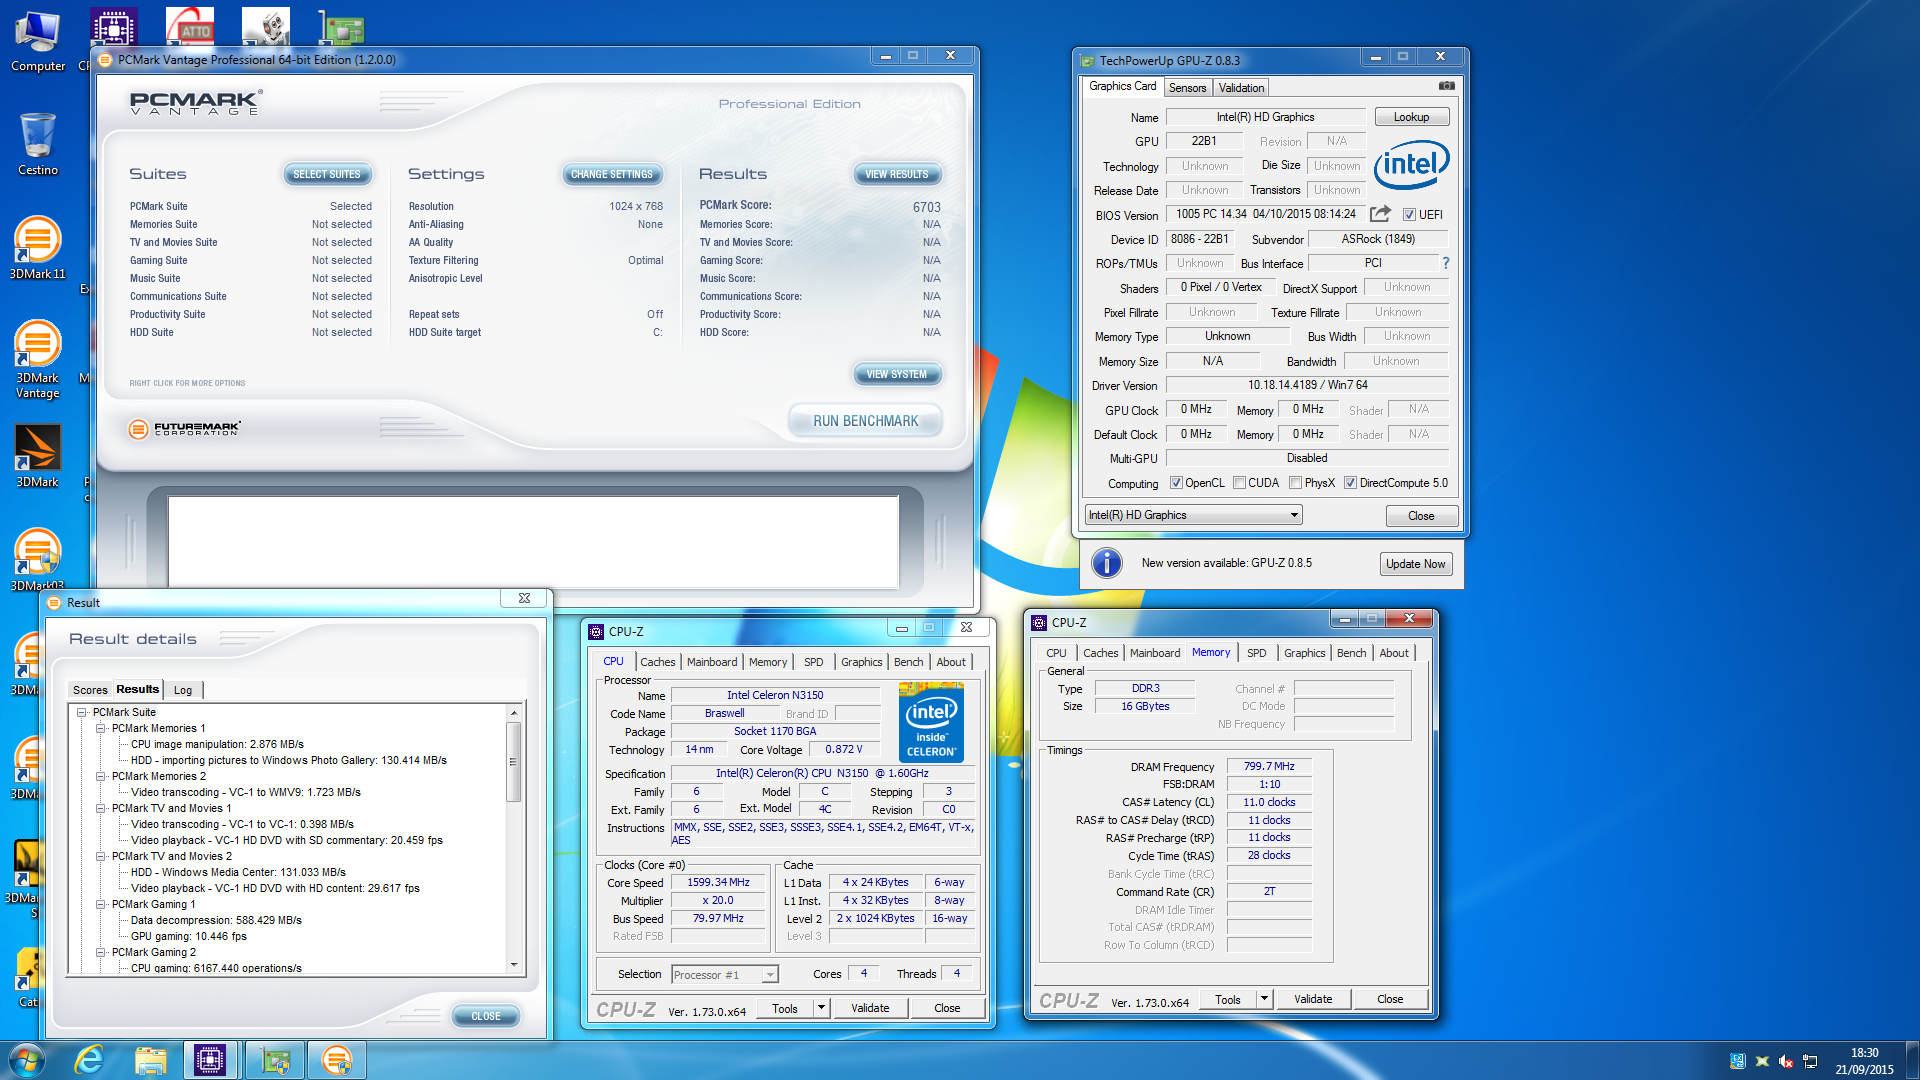
Task: Click the RUN BENCHMARK button
Action: coord(866,421)
